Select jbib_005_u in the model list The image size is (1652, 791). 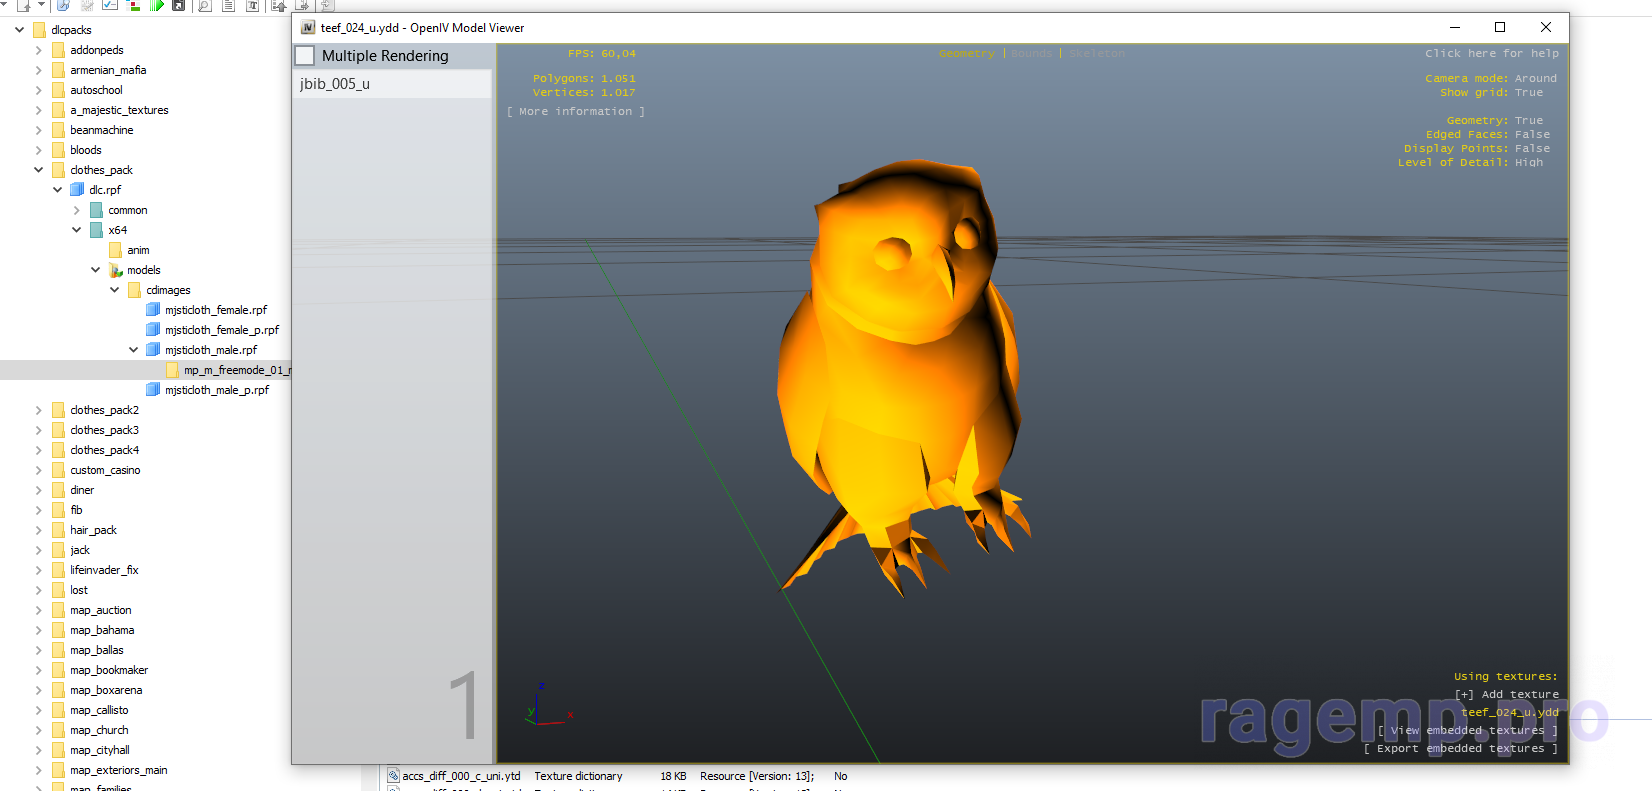pos(335,84)
